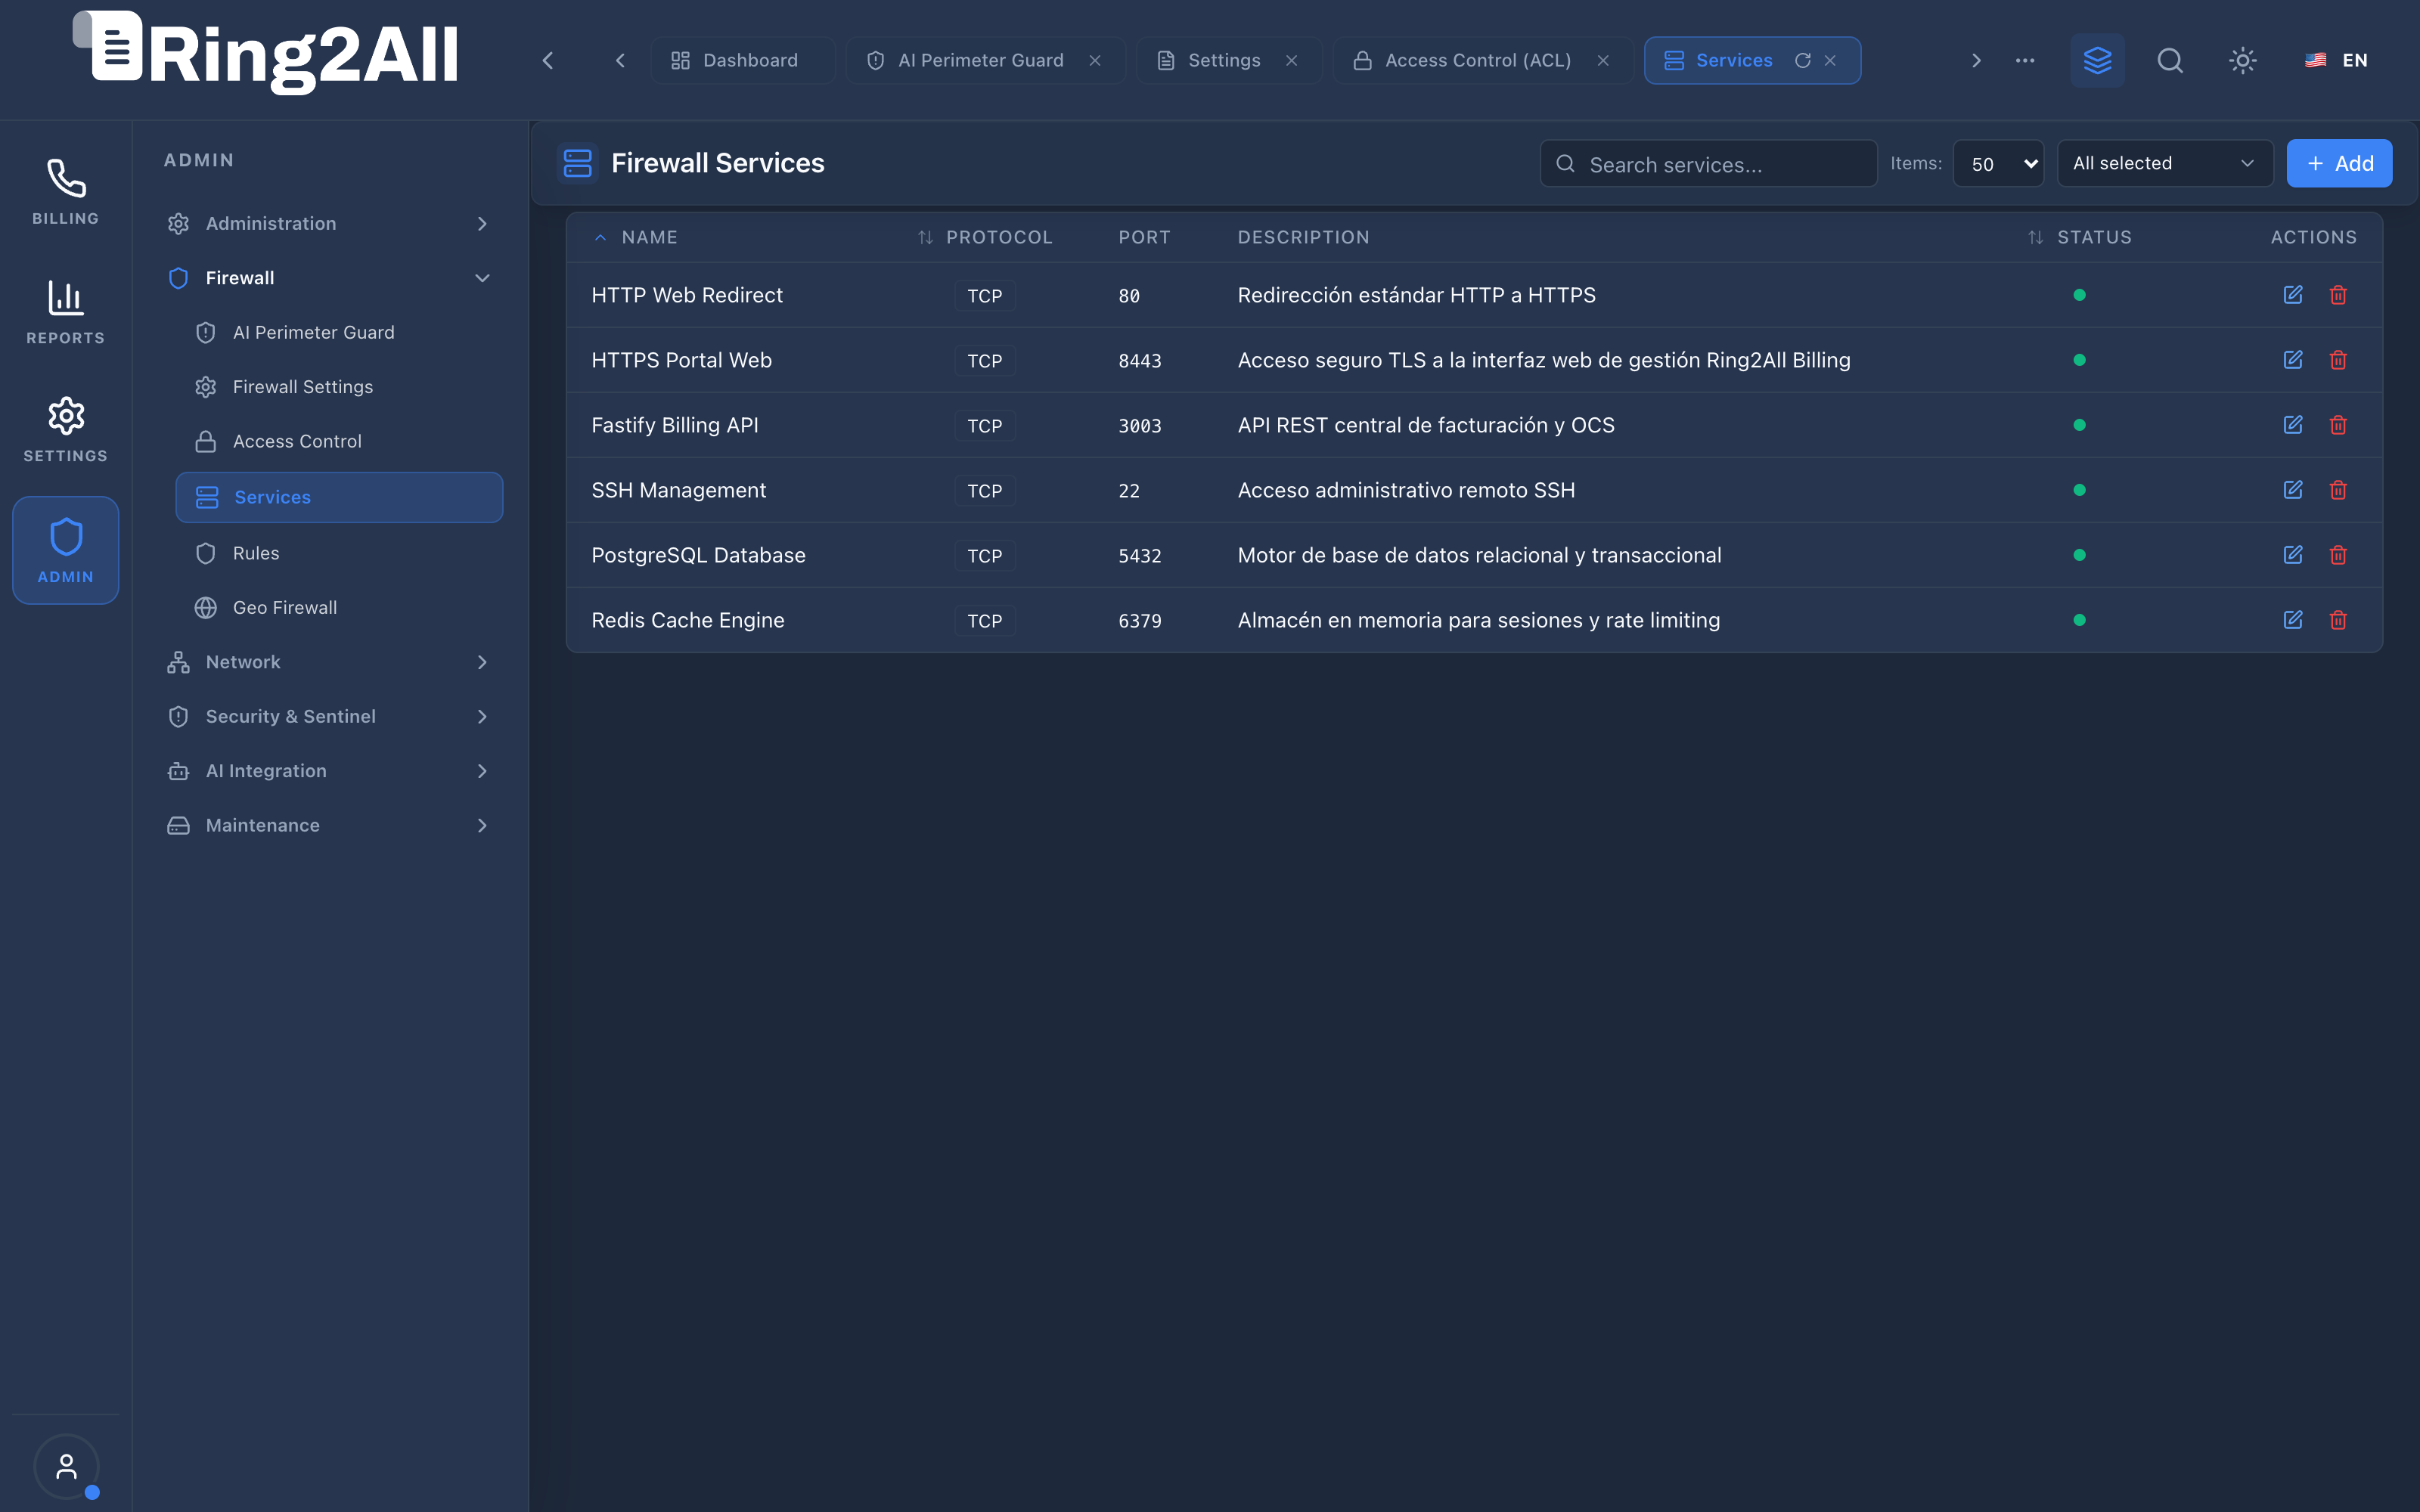Expand the Security & Sentinel group
The height and width of the screenshot is (1512, 2420).
[x=330, y=716]
